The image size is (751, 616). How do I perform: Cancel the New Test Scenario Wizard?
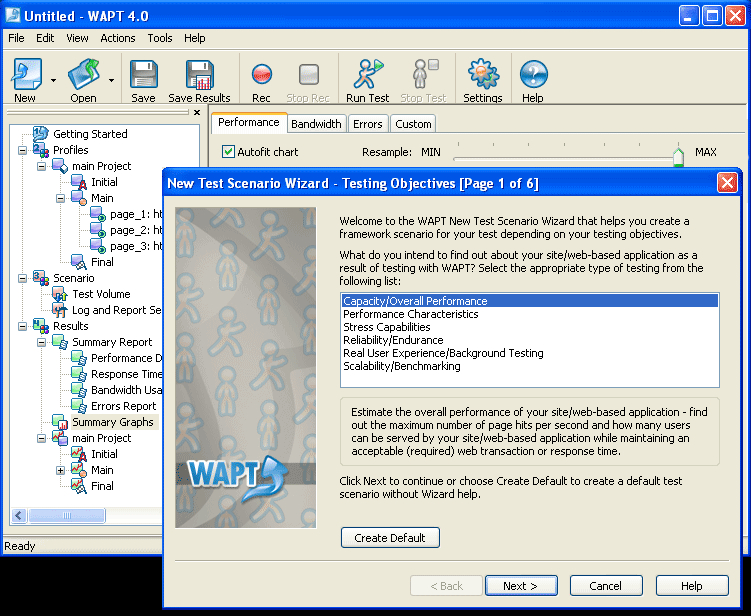[606, 586]
